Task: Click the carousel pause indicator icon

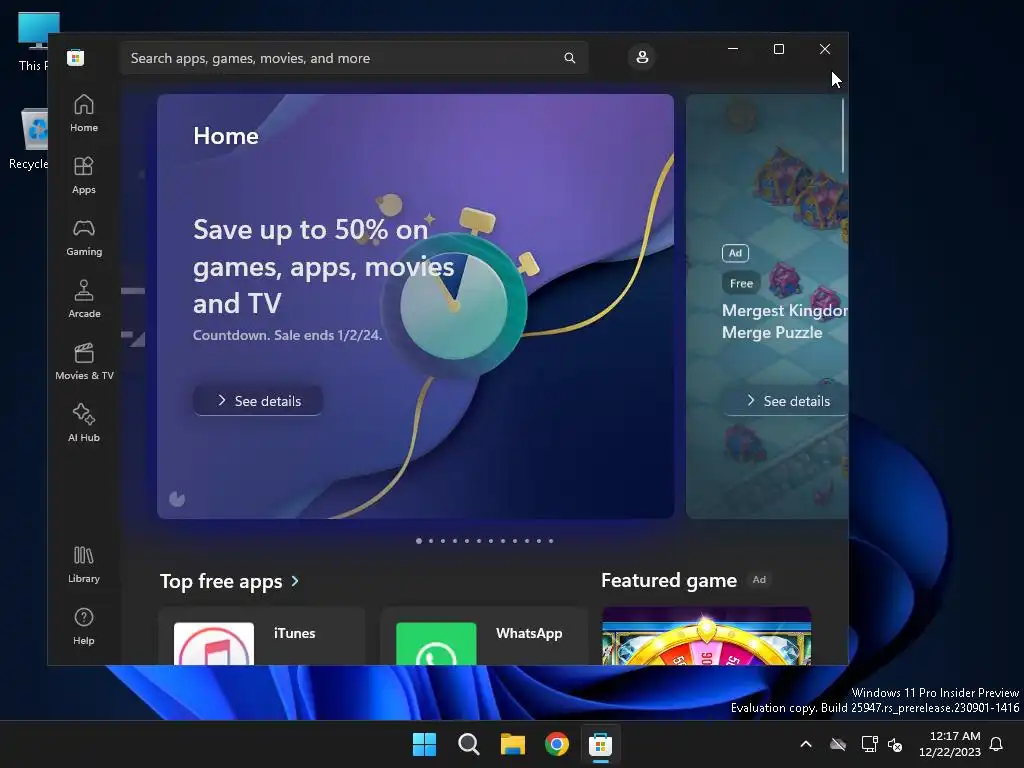Action: point(177,499)
